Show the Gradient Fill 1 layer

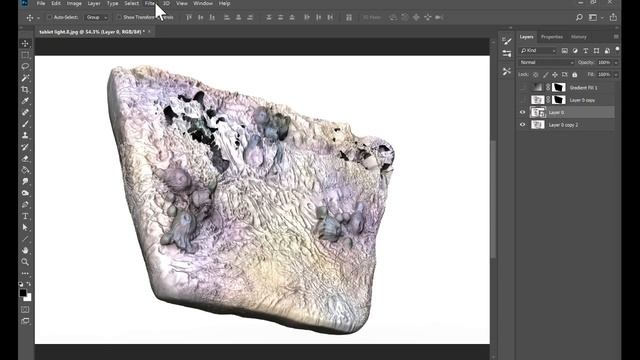(522, 87)
